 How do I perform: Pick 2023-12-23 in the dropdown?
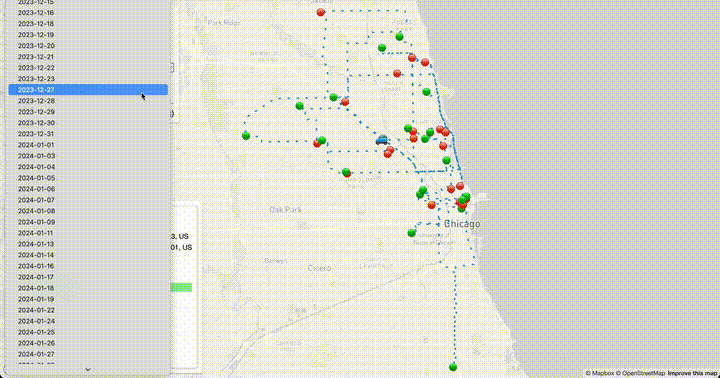88,79
